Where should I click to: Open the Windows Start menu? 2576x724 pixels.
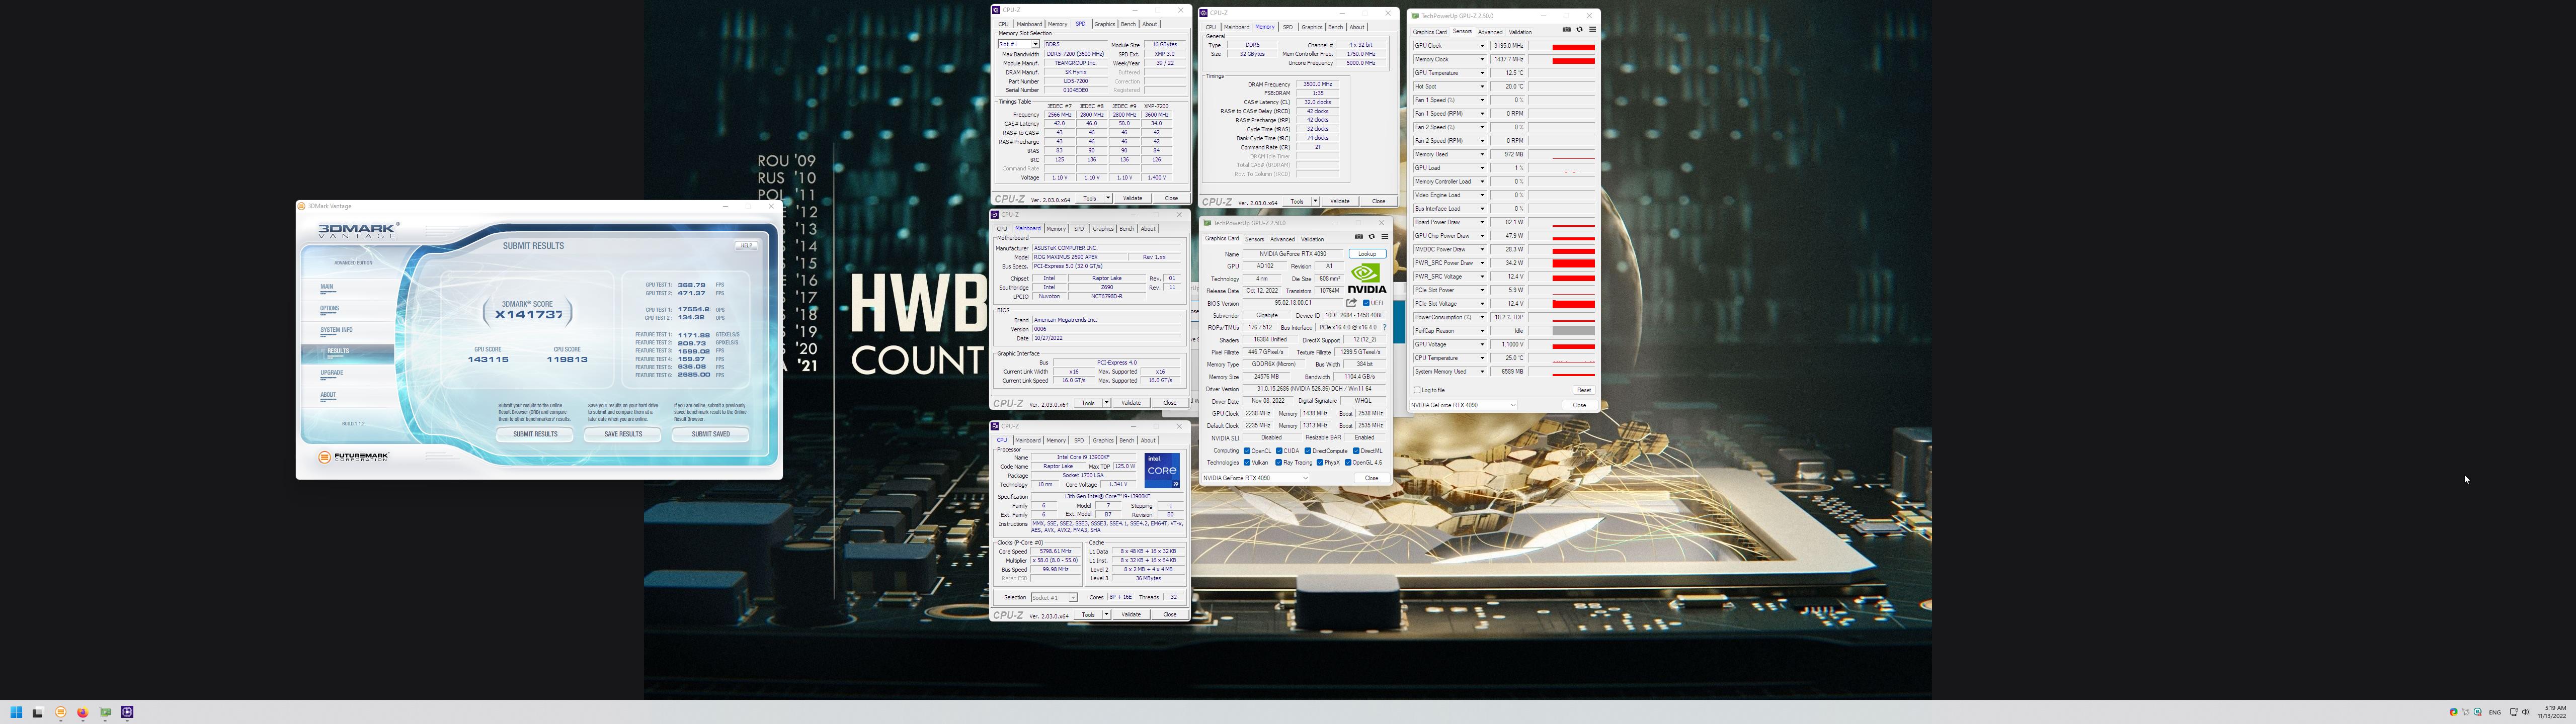[16, 713]
